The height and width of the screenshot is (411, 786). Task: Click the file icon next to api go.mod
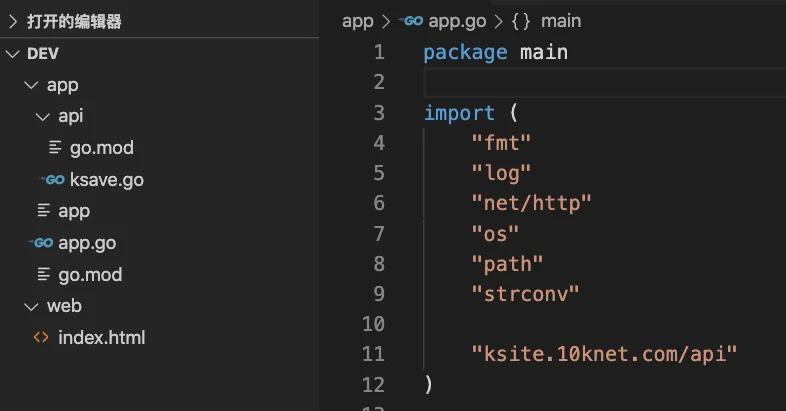pyautogui.click(x=55, y=148)
